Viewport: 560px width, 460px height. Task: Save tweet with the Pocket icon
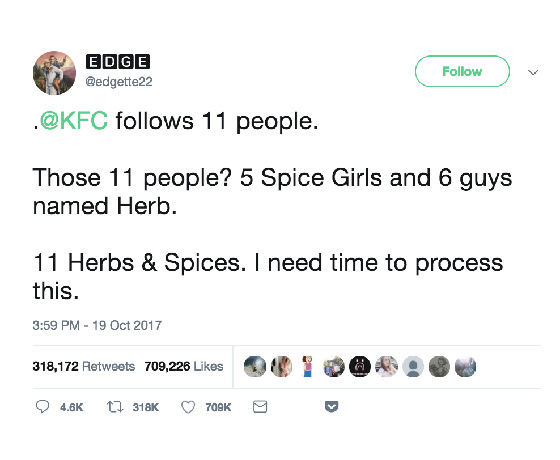331,407
